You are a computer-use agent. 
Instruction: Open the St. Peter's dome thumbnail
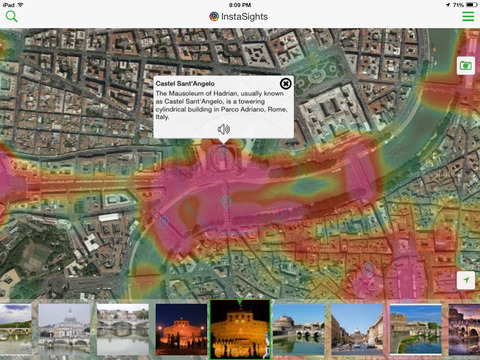pyautogui.click(x=64, y=329)
